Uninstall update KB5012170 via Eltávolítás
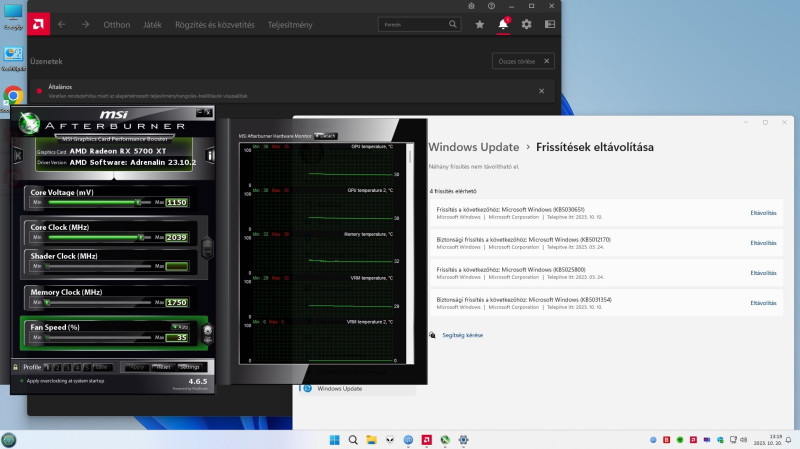The width and height of the screenshot is (800, 449). point(763,243)
